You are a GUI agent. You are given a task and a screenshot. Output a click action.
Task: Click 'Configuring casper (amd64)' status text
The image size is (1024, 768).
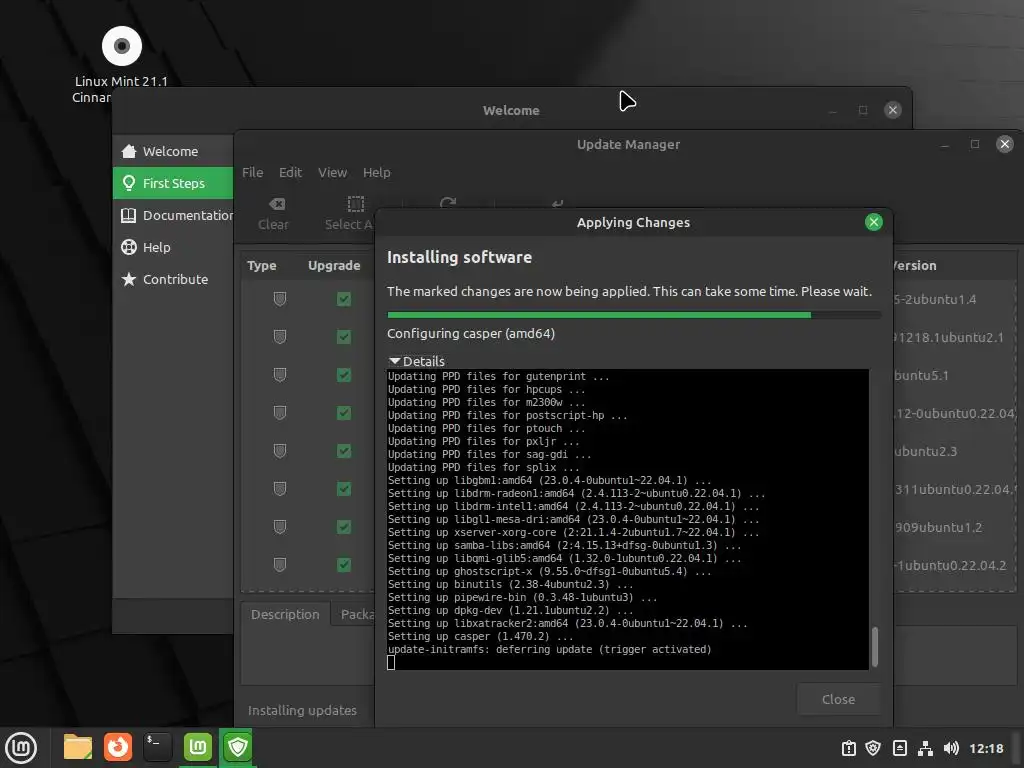pos(471,334)
